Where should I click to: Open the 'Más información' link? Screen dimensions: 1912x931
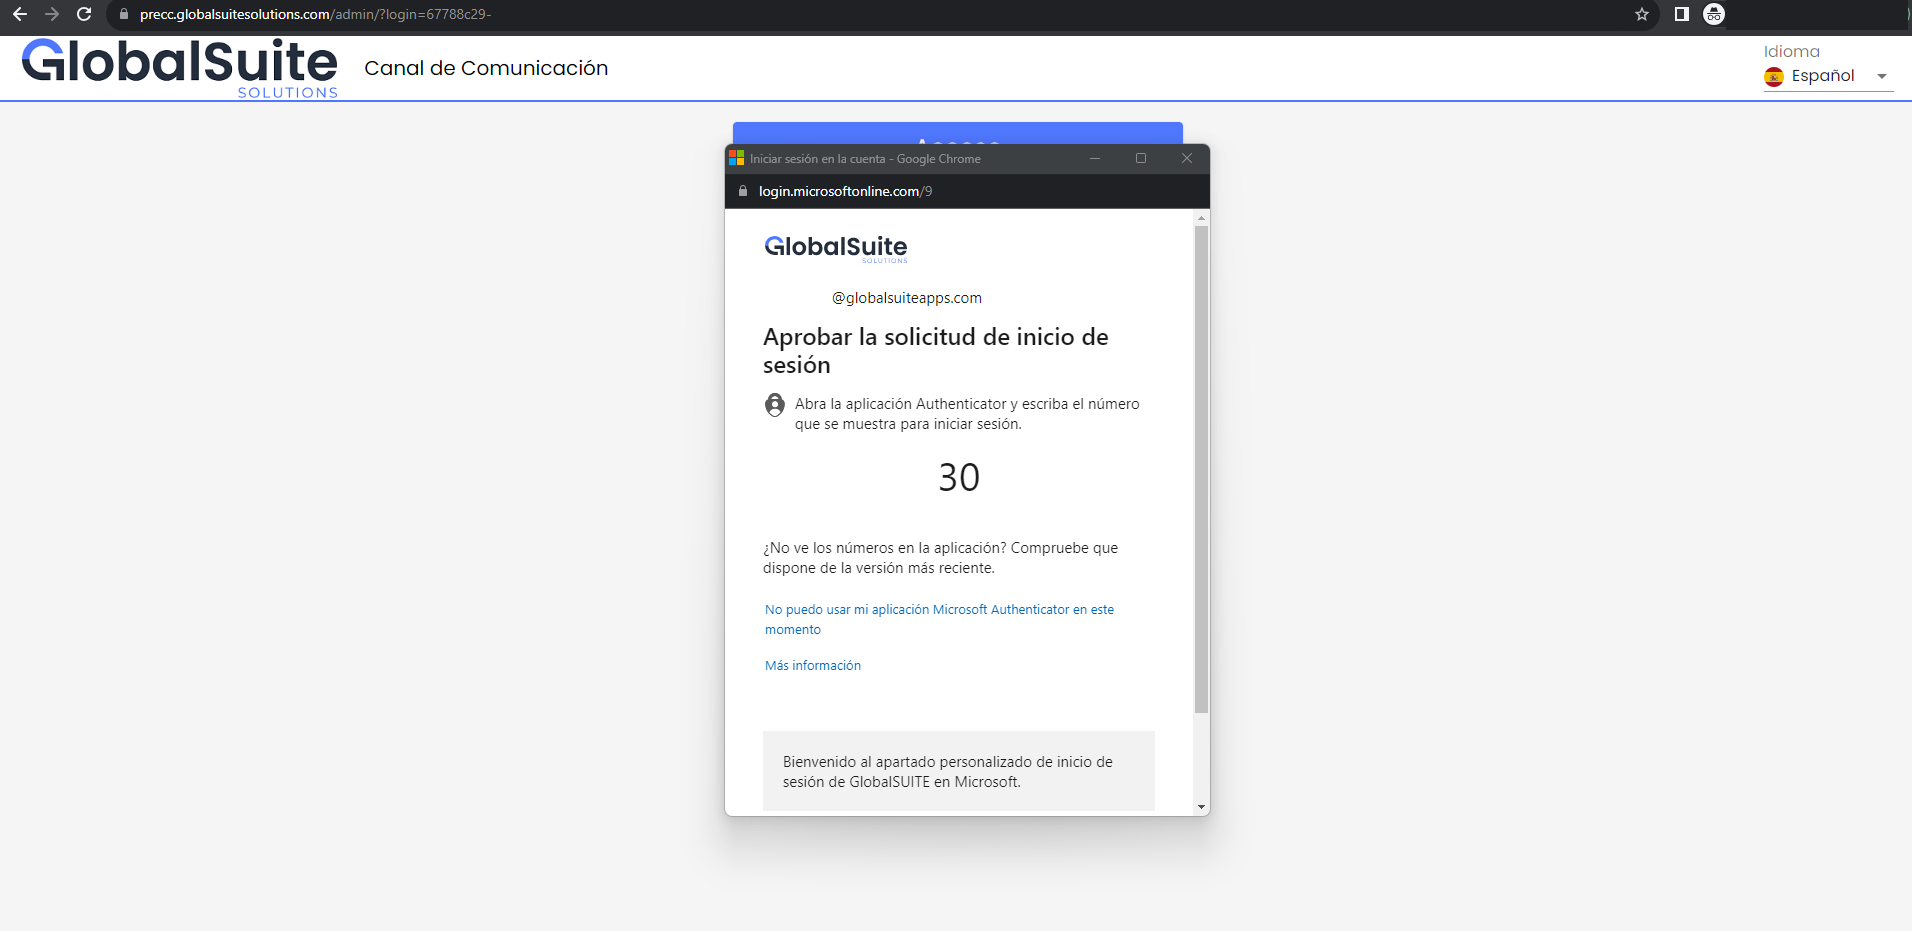[x=812, y=666]
